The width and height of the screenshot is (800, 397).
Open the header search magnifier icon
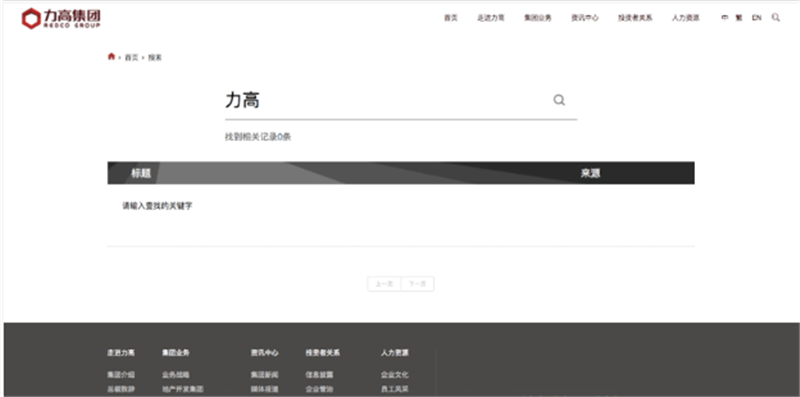pyautogui.click(x=776, y=18)
